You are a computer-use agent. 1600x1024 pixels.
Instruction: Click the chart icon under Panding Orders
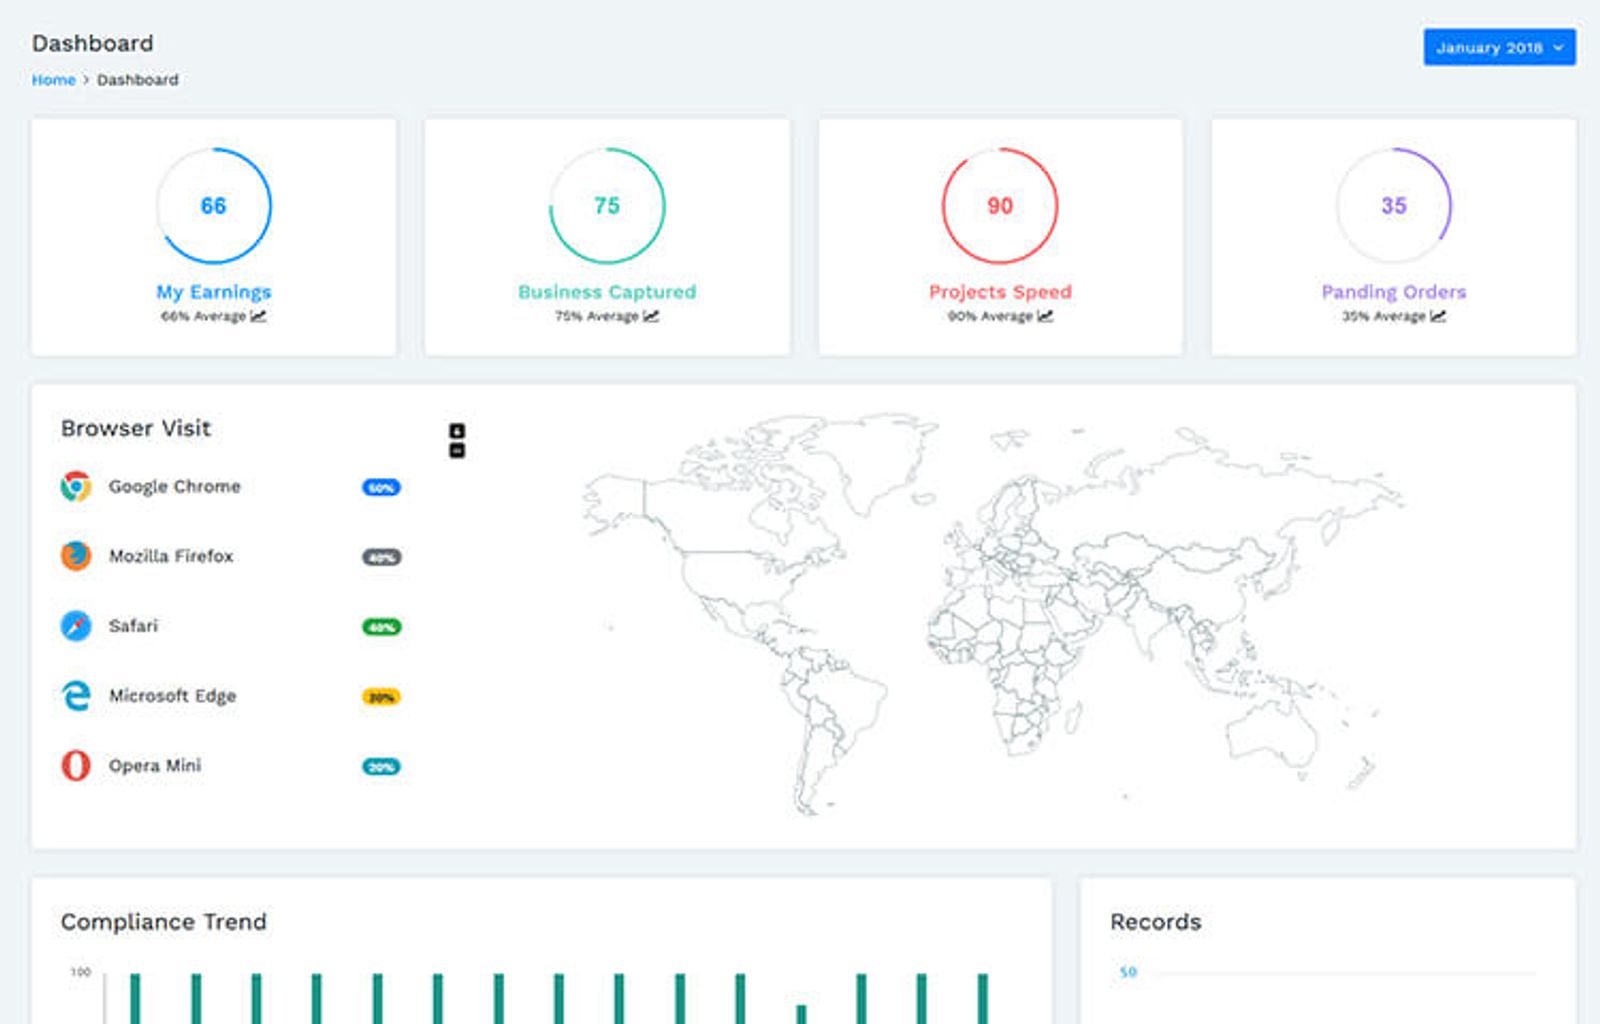point(1438,316)
